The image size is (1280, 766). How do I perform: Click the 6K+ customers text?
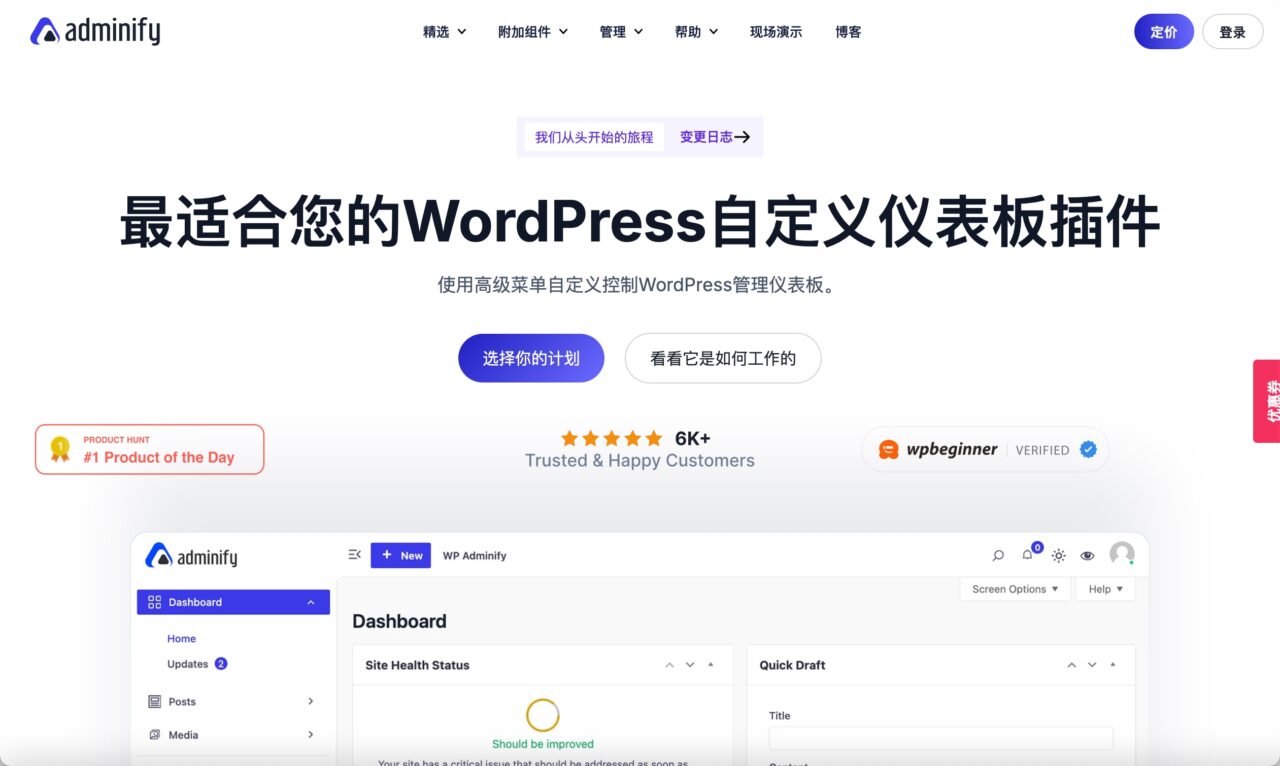[693, 438]
